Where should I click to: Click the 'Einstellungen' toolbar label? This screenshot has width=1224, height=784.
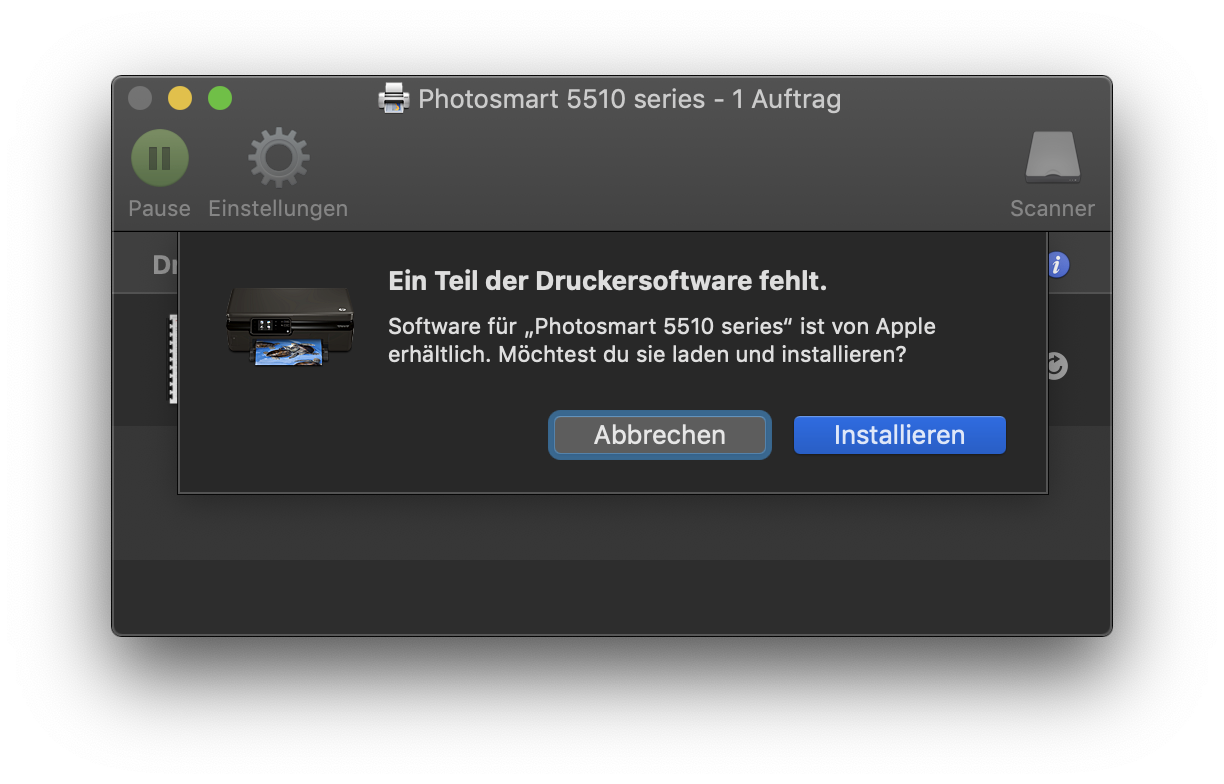(278, 208)
